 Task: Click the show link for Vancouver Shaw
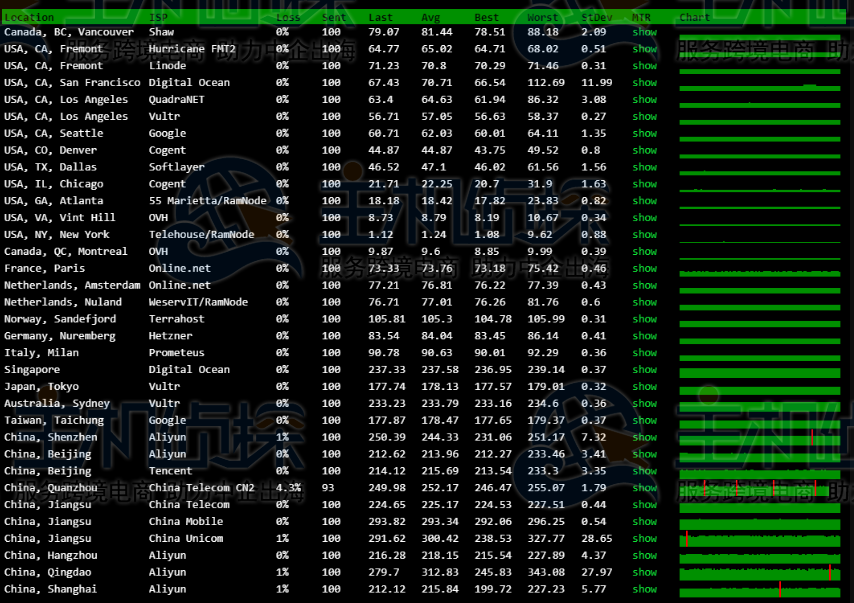coord(644,32)
